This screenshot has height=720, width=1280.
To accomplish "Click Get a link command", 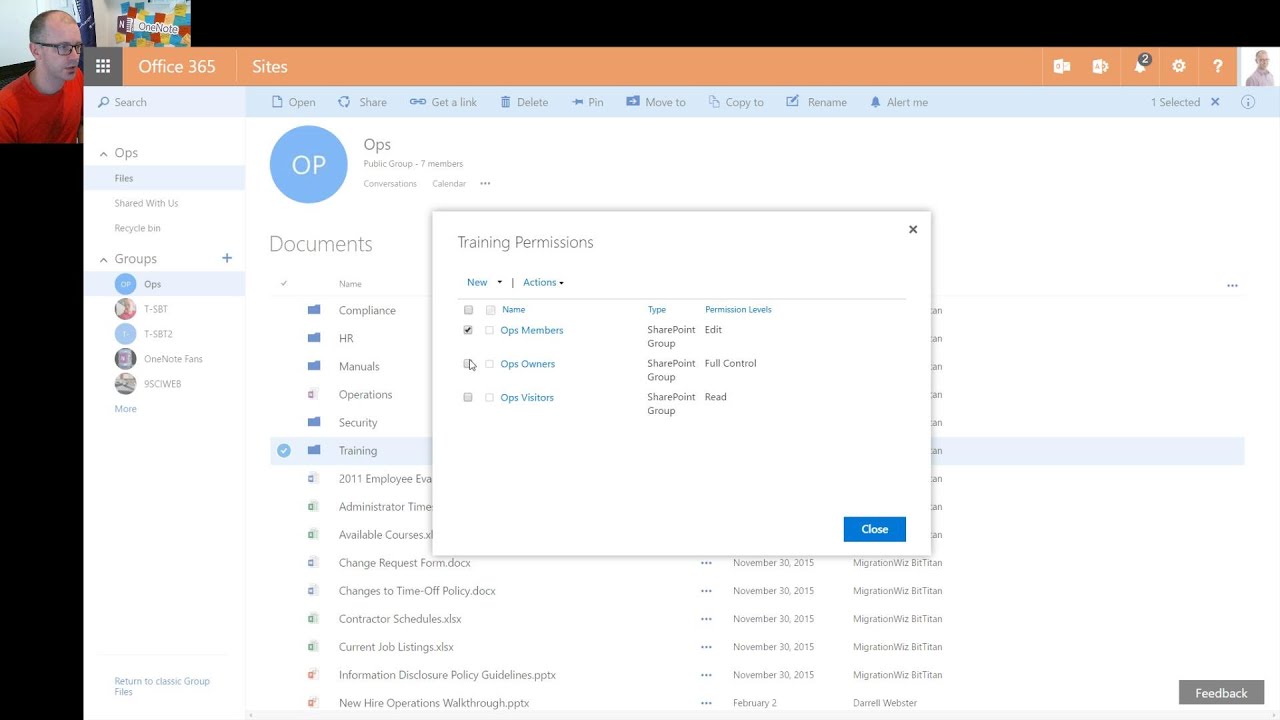I will (443, 102).
